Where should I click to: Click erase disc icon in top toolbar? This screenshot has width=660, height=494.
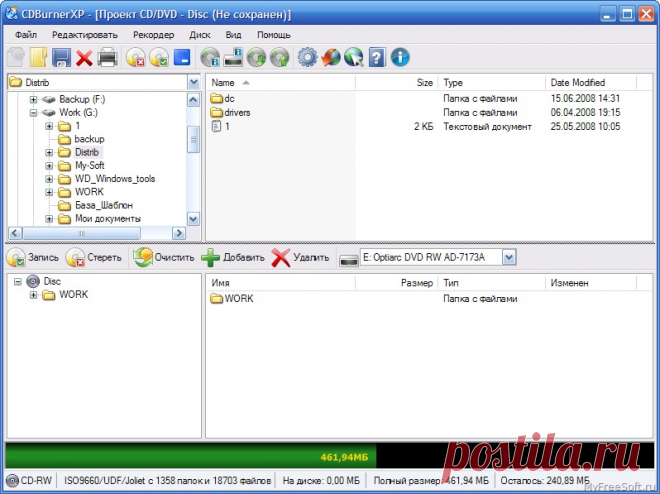point(136,58)
